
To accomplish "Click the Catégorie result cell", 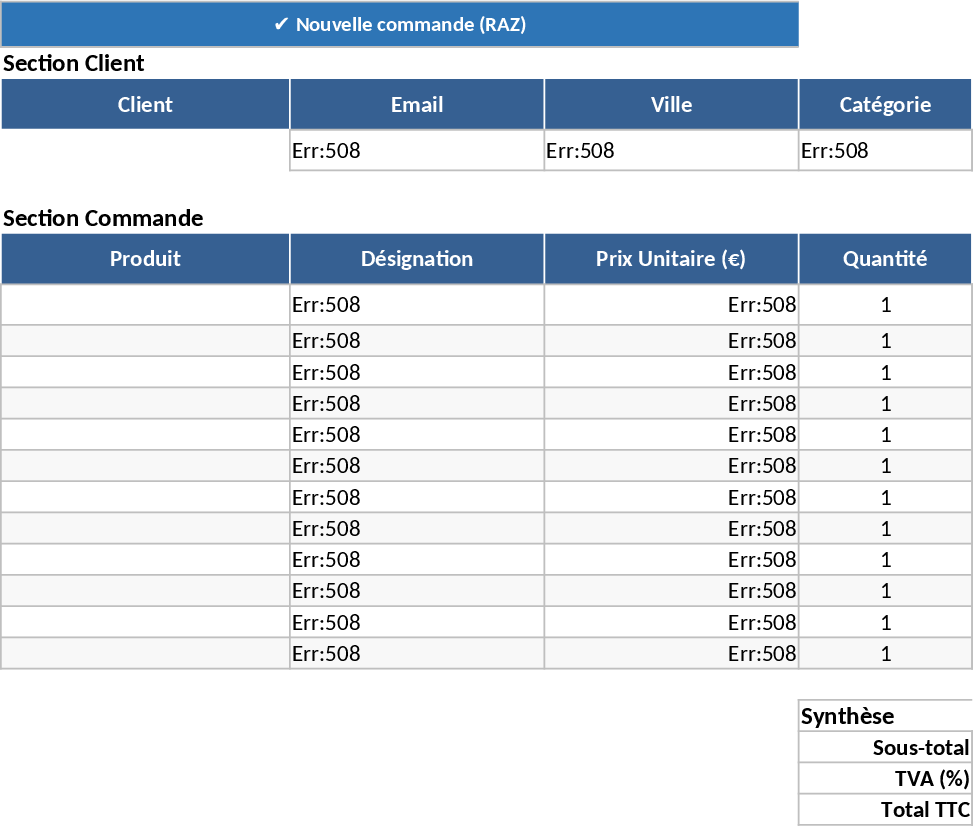I will pyautogui.click(x=884, y=150).
